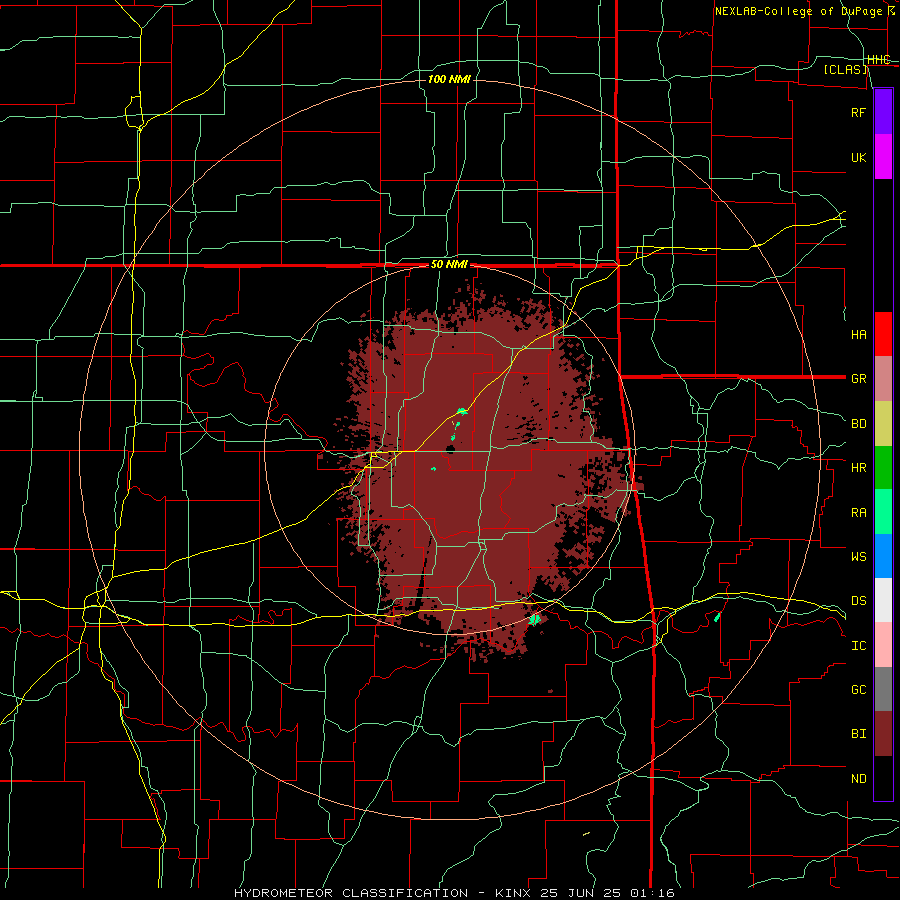Image resolution: width=900 pixels, height=900 pixels.
Task: Click the BI brown legend swatch
Action: [883, 734]
